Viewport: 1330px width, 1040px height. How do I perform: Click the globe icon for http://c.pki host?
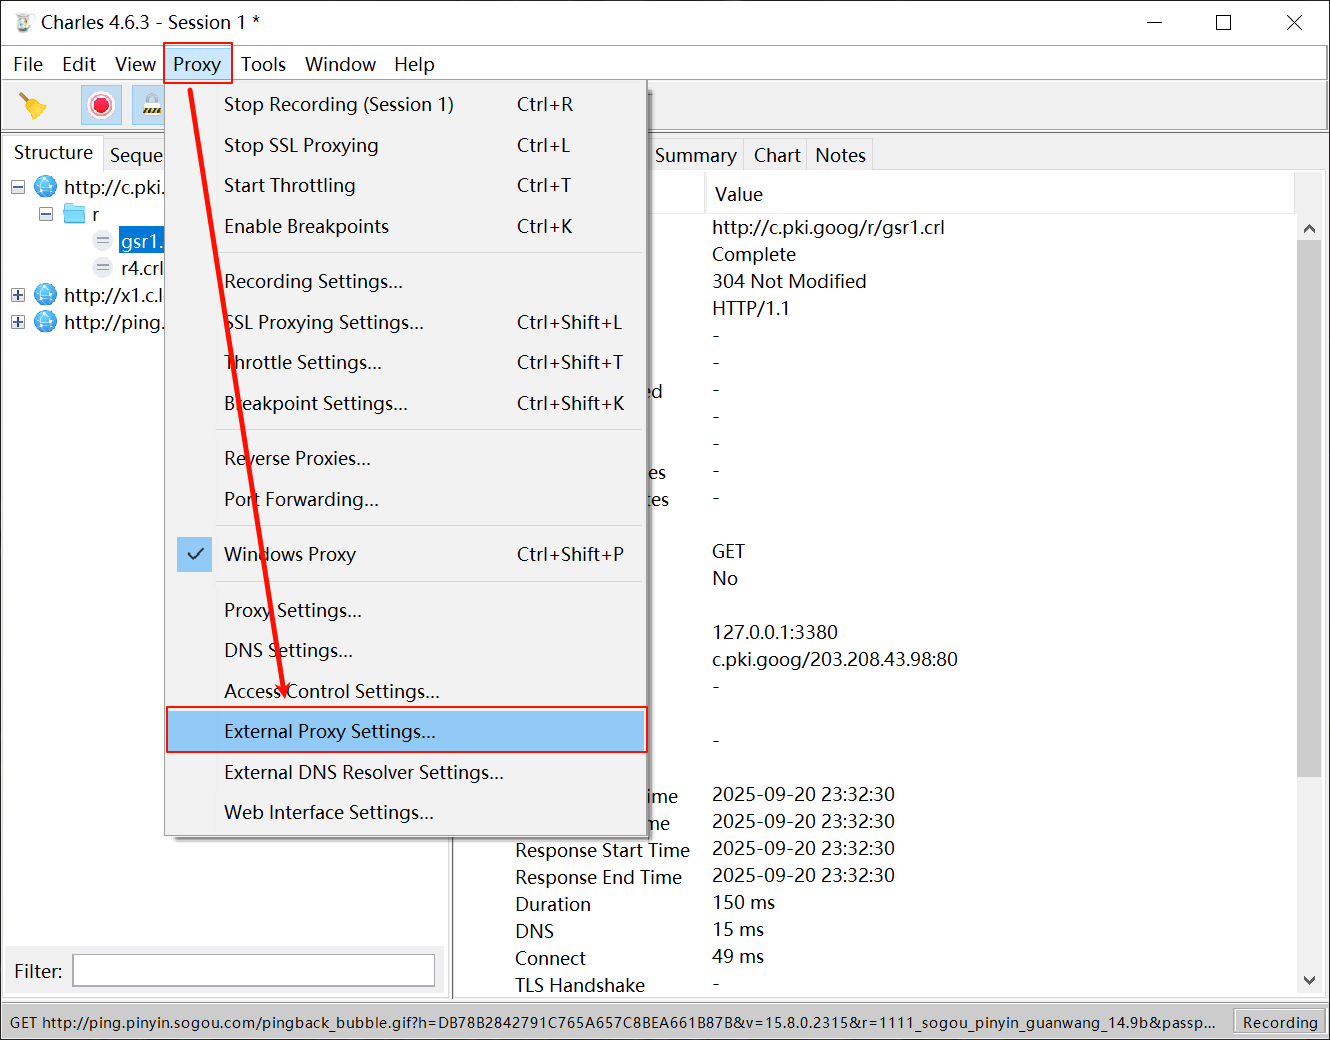[46, 187]
